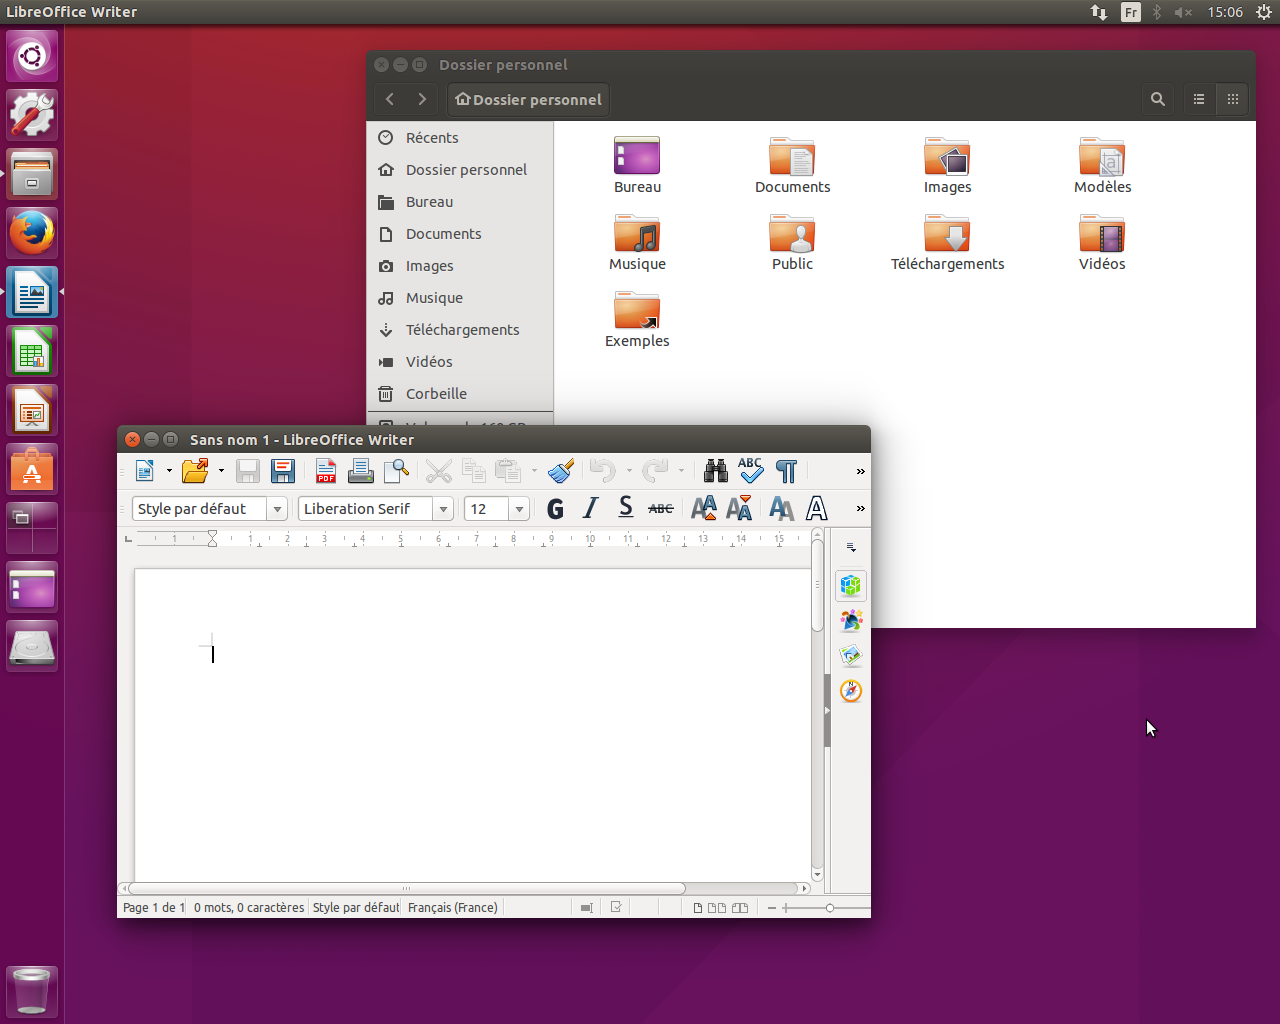
Task: Click the Print document icon
Action: (x=361, y=471)
